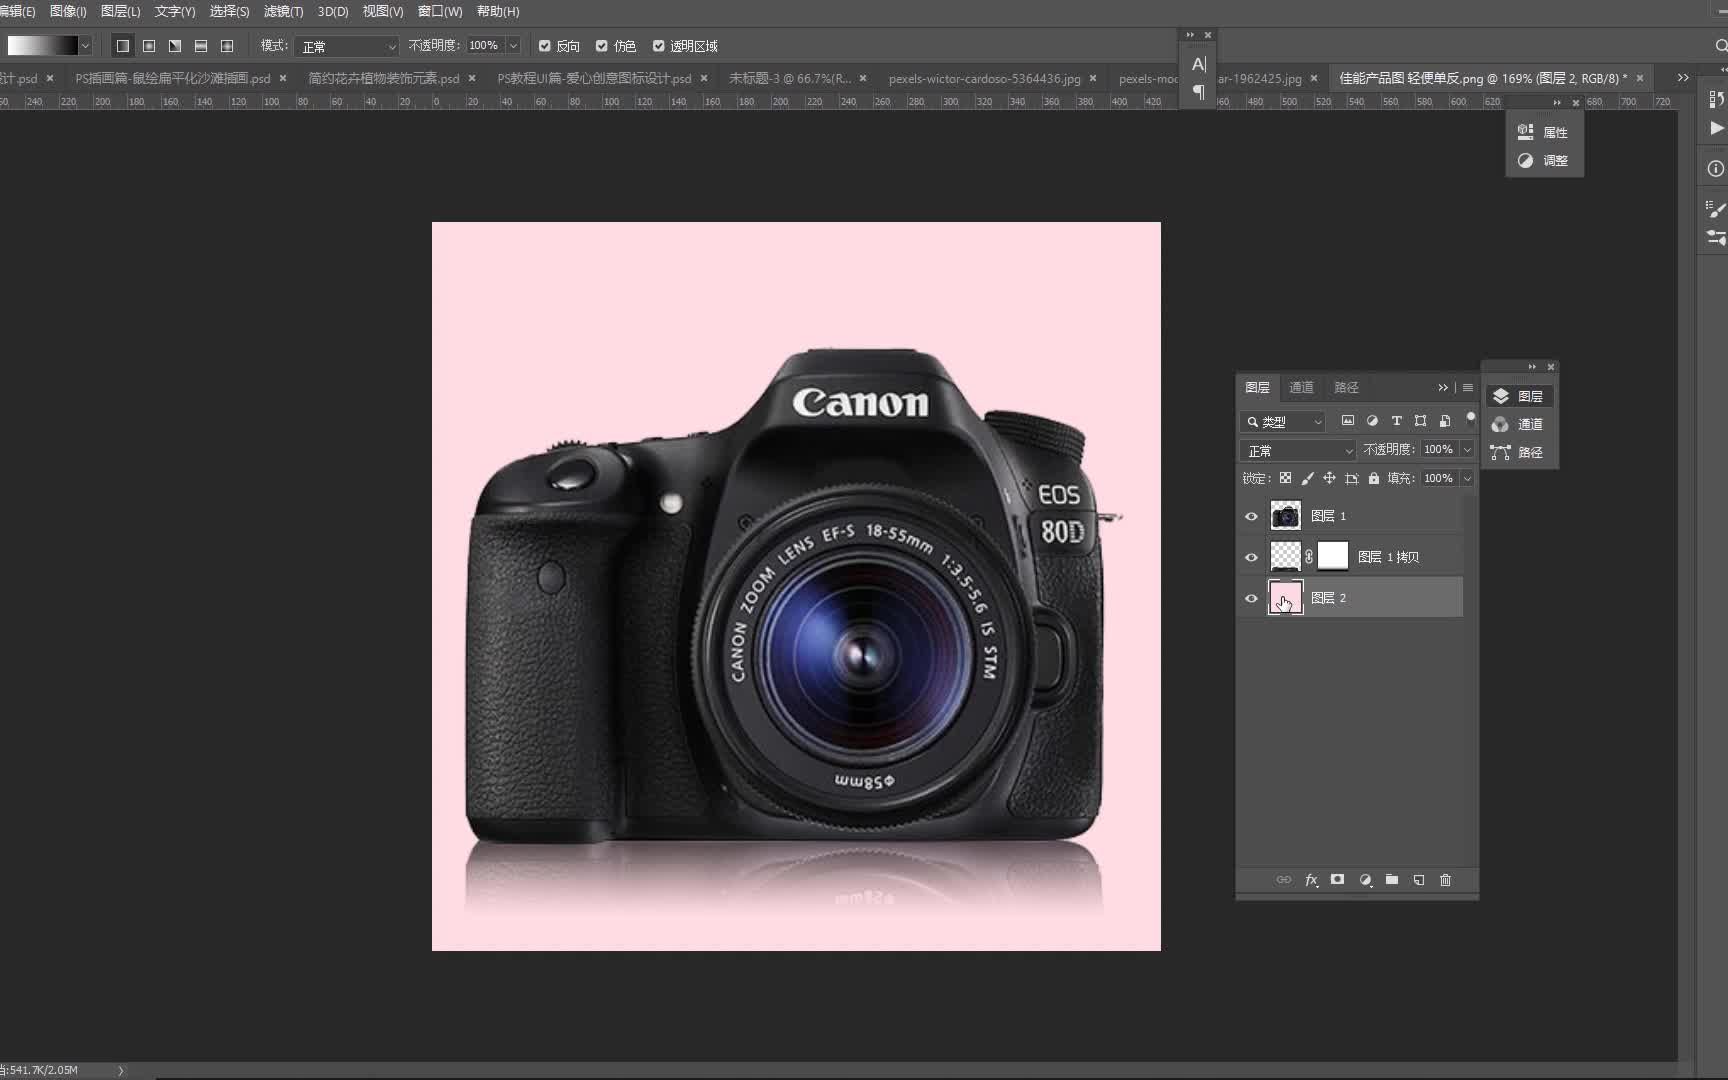This screenshot has width=1728, height=1080.
Task: Select the diamond gradient style button
Action: [227, 46]
